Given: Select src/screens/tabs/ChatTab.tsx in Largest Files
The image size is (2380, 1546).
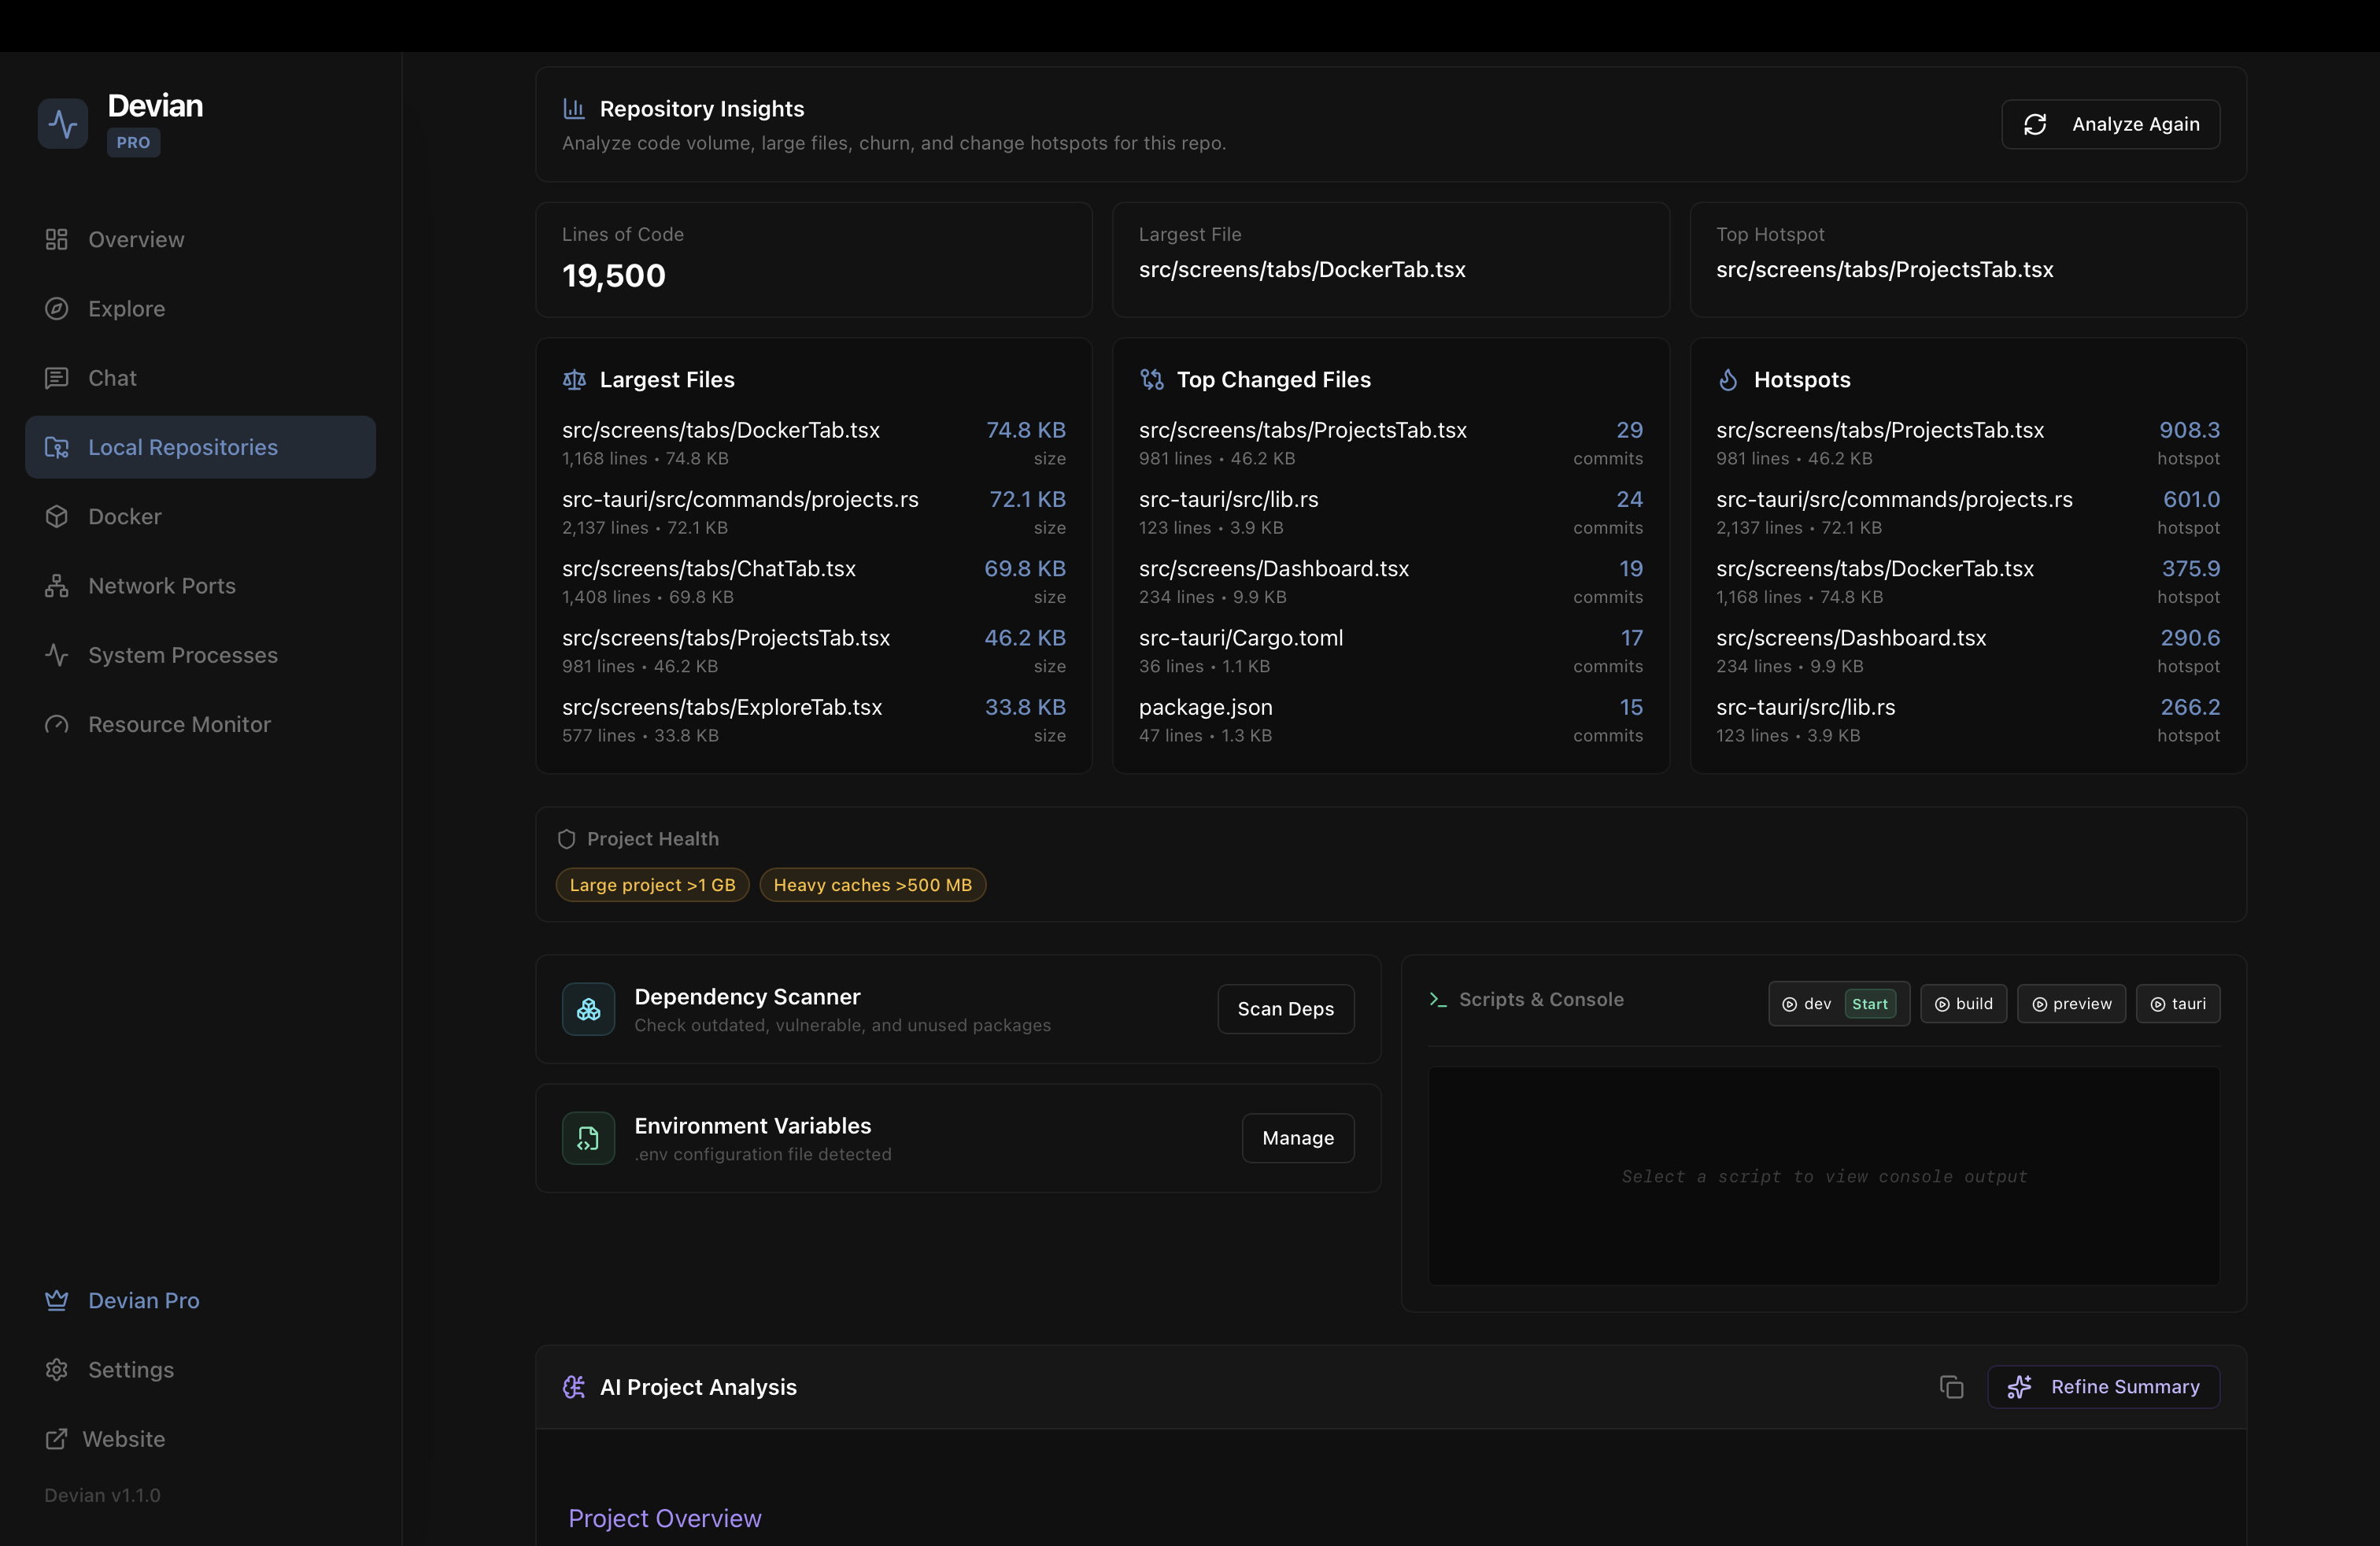Looking at the screenshot, I should click(708, 569).
